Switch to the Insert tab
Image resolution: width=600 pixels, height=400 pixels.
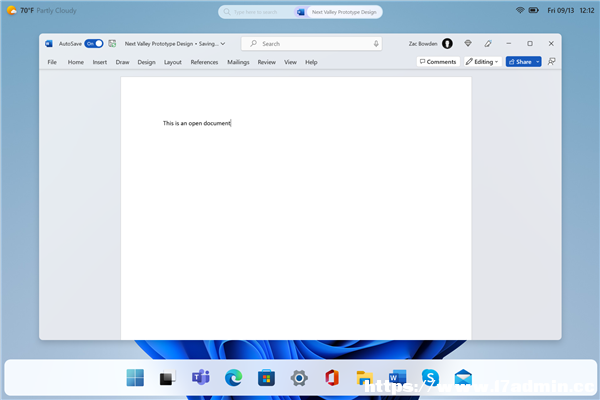(100, 62)
